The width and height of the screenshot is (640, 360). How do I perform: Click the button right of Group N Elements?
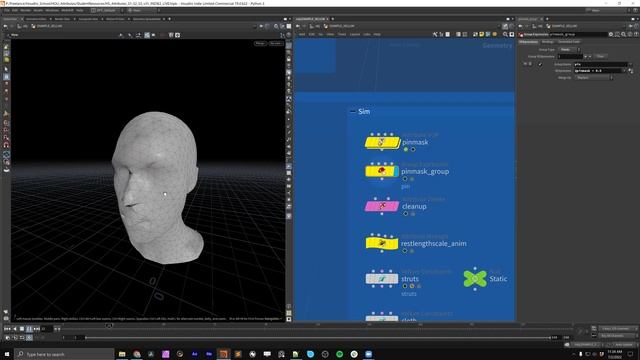pyautogui.click(x=600, y=56)
